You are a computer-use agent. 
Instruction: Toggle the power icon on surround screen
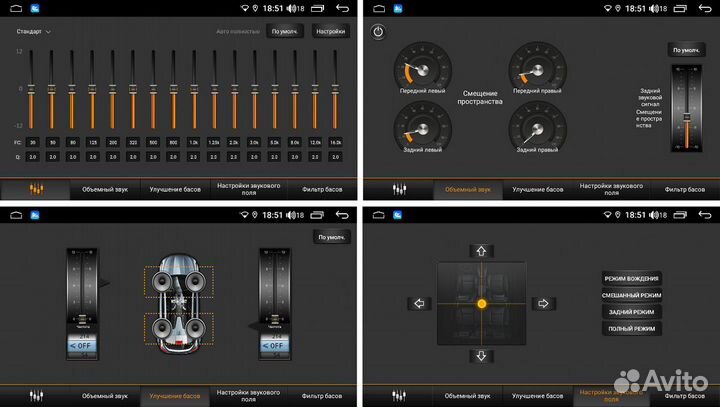[378, 32]
